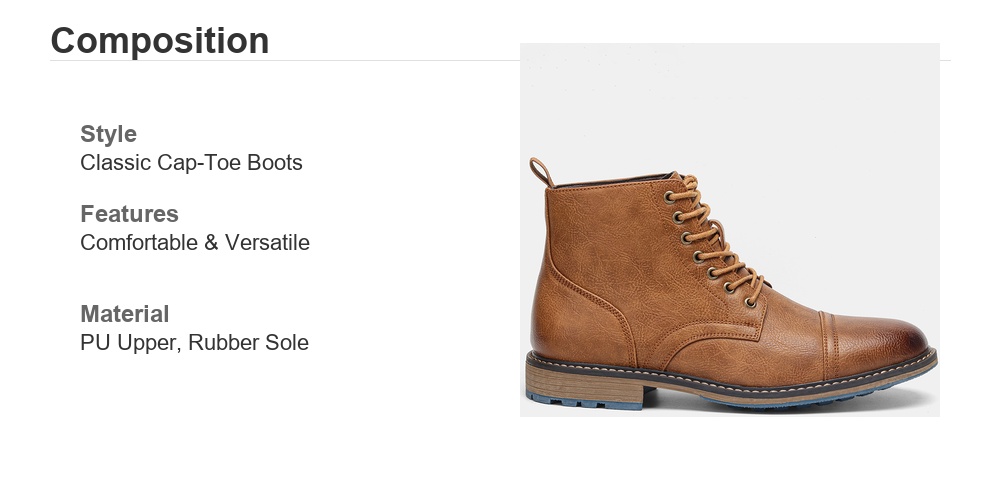Select the Classic Cap-Toe Boots text
Viewport: 1000px width, 480px height.
click(191, 163)
